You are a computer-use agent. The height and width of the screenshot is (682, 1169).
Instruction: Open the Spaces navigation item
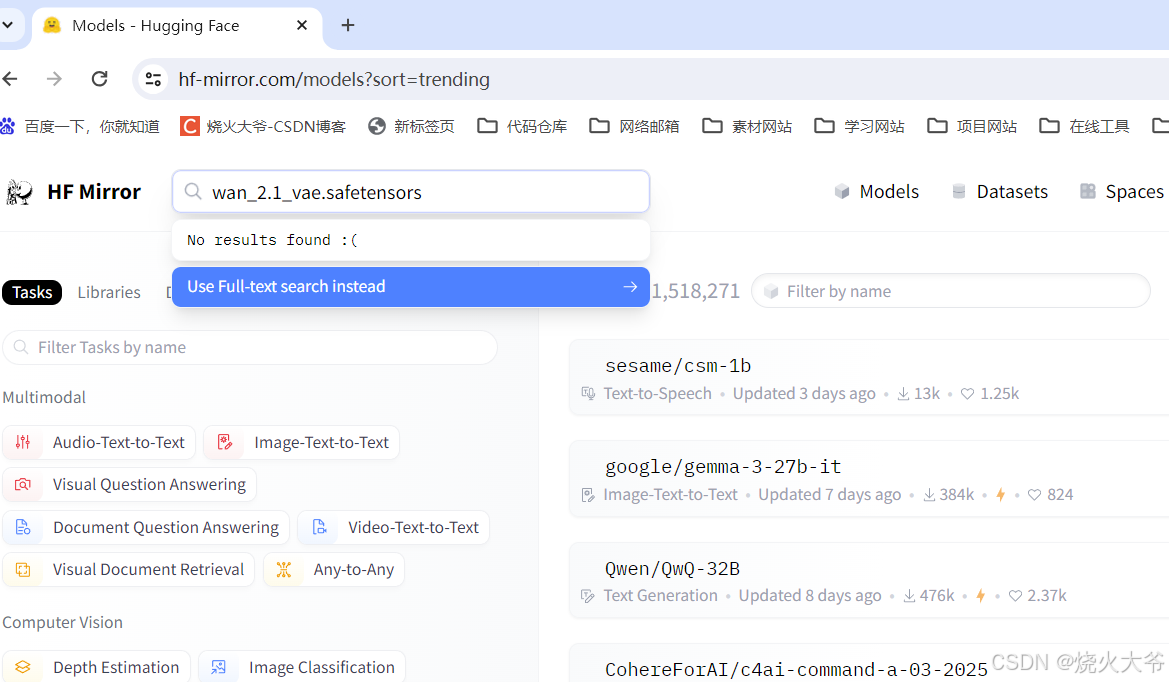tap(1122, 192)
